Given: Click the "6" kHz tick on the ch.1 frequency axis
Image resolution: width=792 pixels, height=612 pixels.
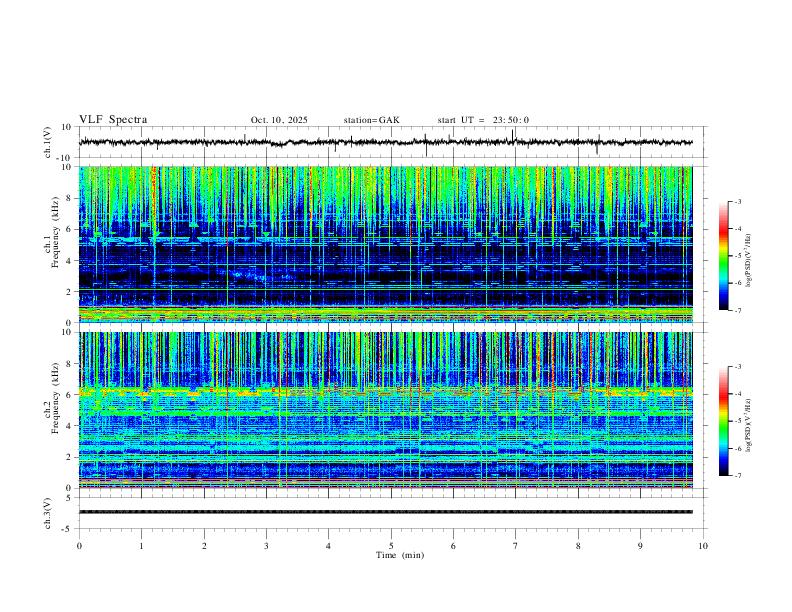Looking at the screenshot, I should pyautogui.click(x=68, y=229).
